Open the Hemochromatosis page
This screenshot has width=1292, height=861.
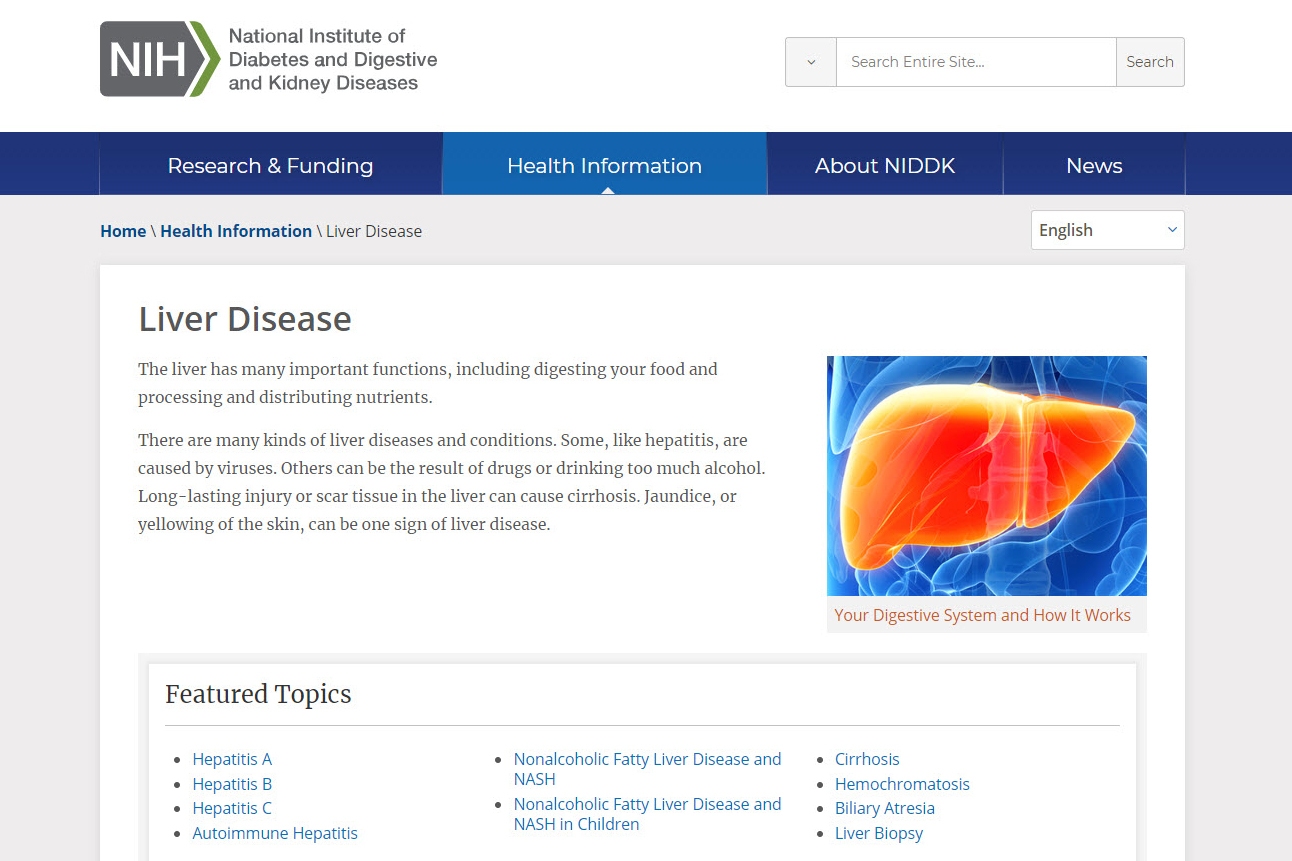click(x=902, y=784)
